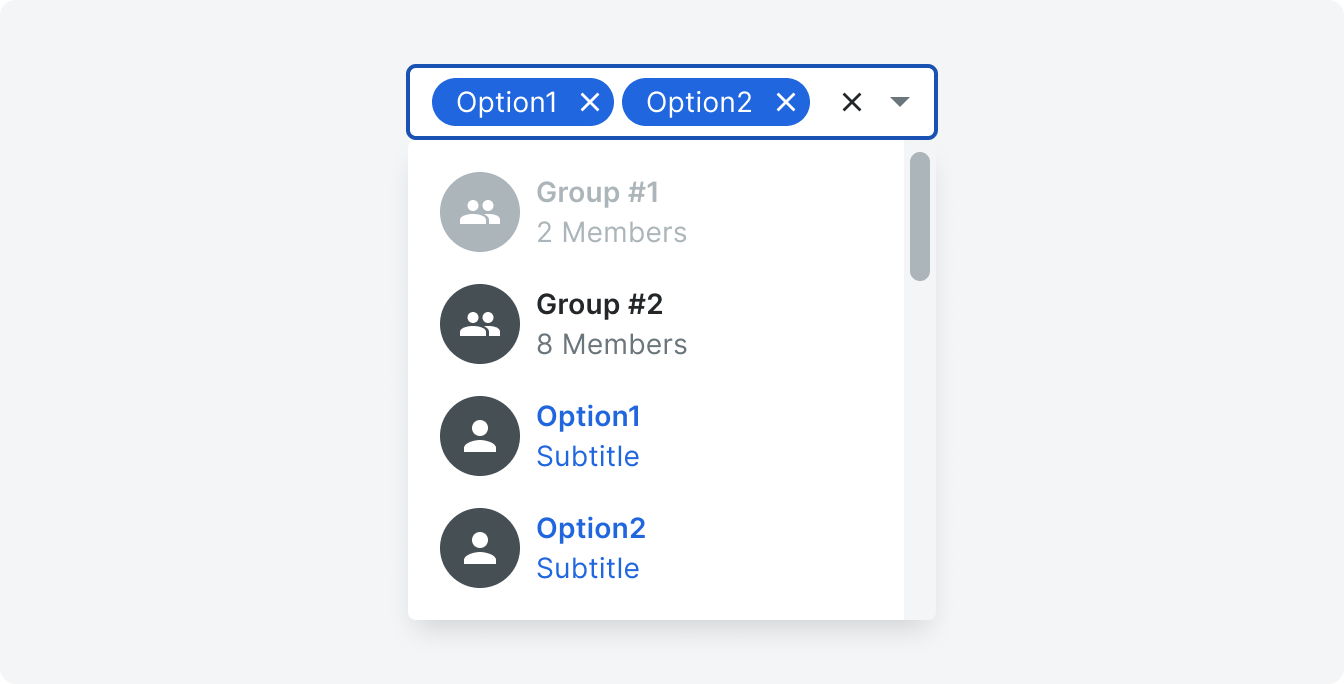Remove the Option2 chip with its X

[786, 102]
